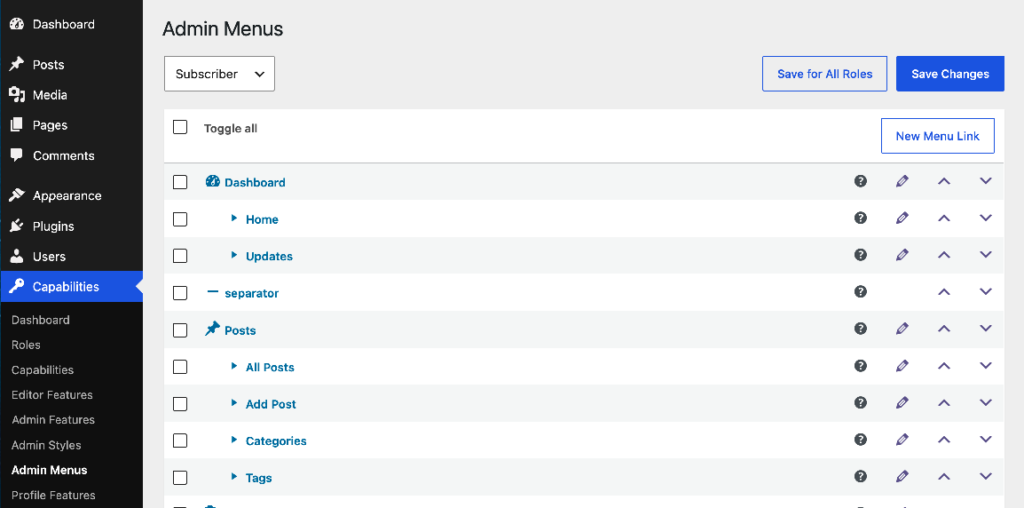
Task: Open Roles submenu under Capabilities
Action: coord(26,345)
